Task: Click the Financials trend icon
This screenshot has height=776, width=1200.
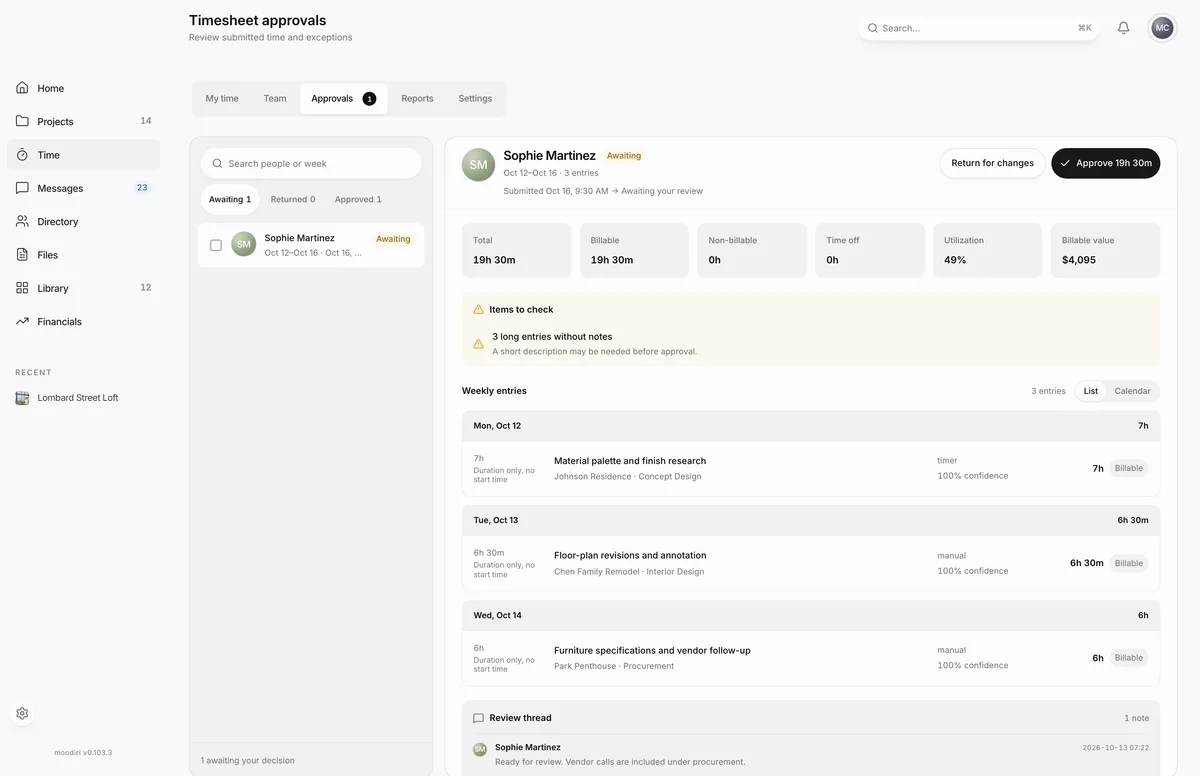Action: point(22,321)
